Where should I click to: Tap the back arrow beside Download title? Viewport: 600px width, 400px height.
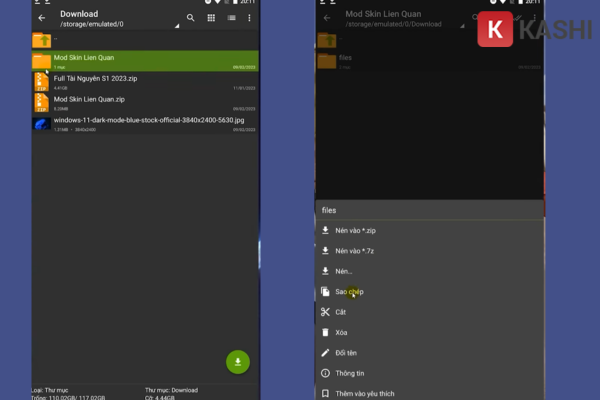point(41,18)
